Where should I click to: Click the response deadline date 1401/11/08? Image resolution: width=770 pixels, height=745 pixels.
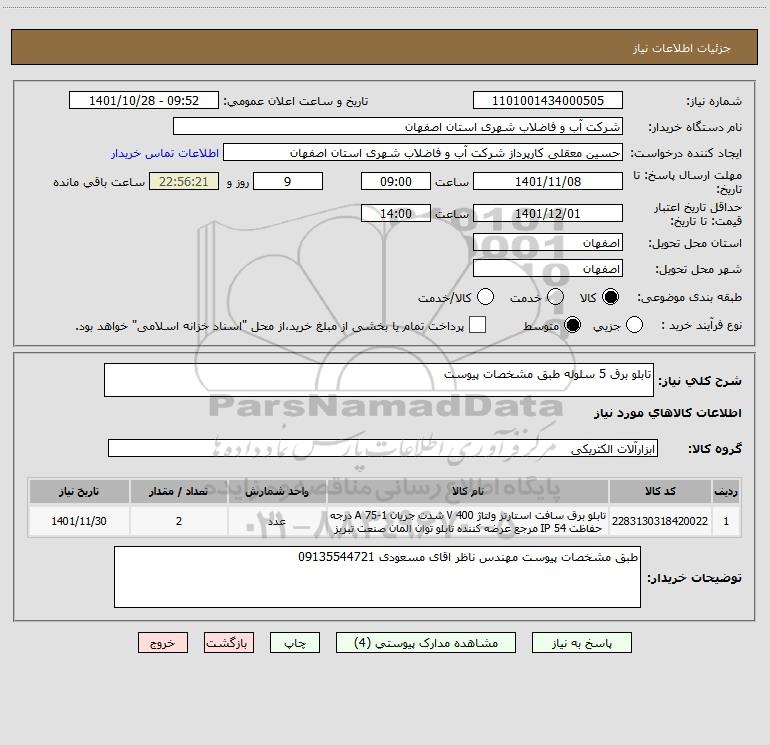(x=548, y=181)
